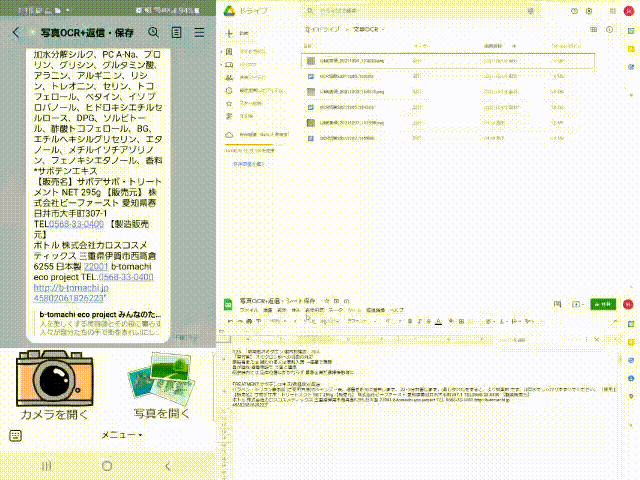The height and width of the screenshot is (480, 640).
Task: Click Undo in the Sheets toolbar
Action: pyautogui.click(x=230, y=322)
